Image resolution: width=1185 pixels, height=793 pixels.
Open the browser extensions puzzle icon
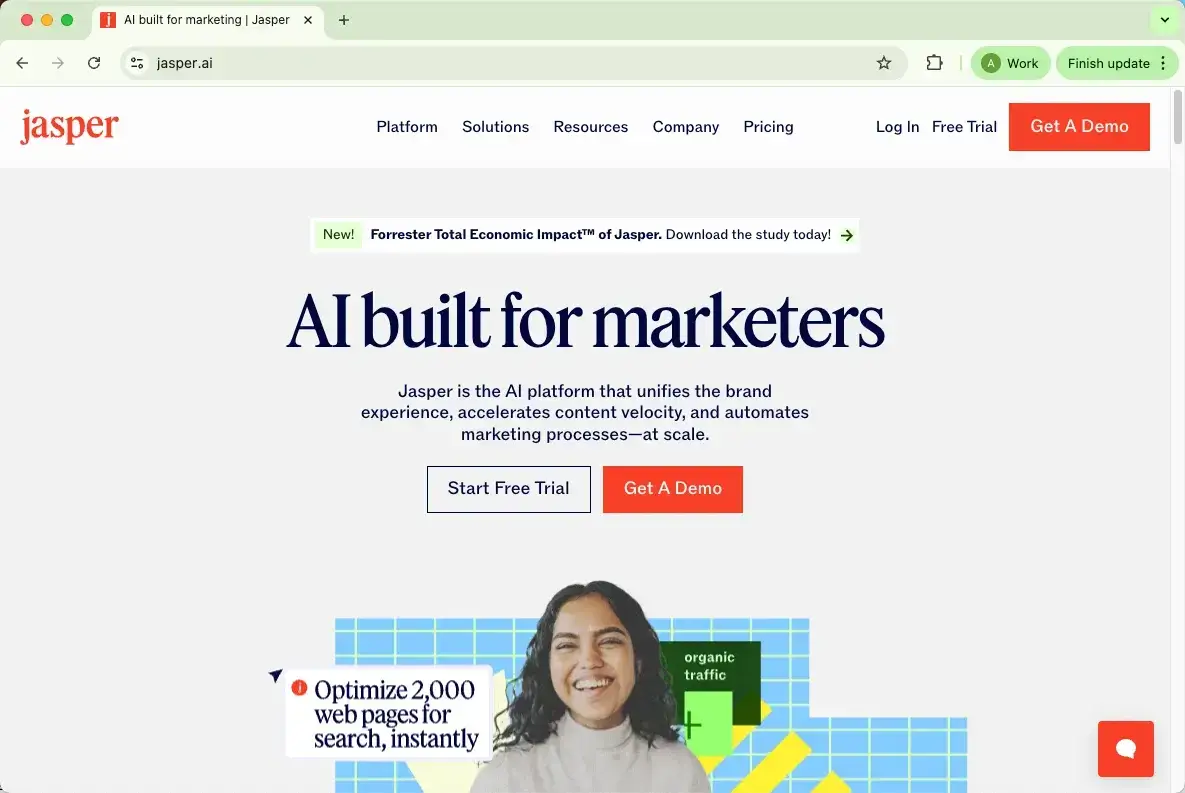pos(934,64)
